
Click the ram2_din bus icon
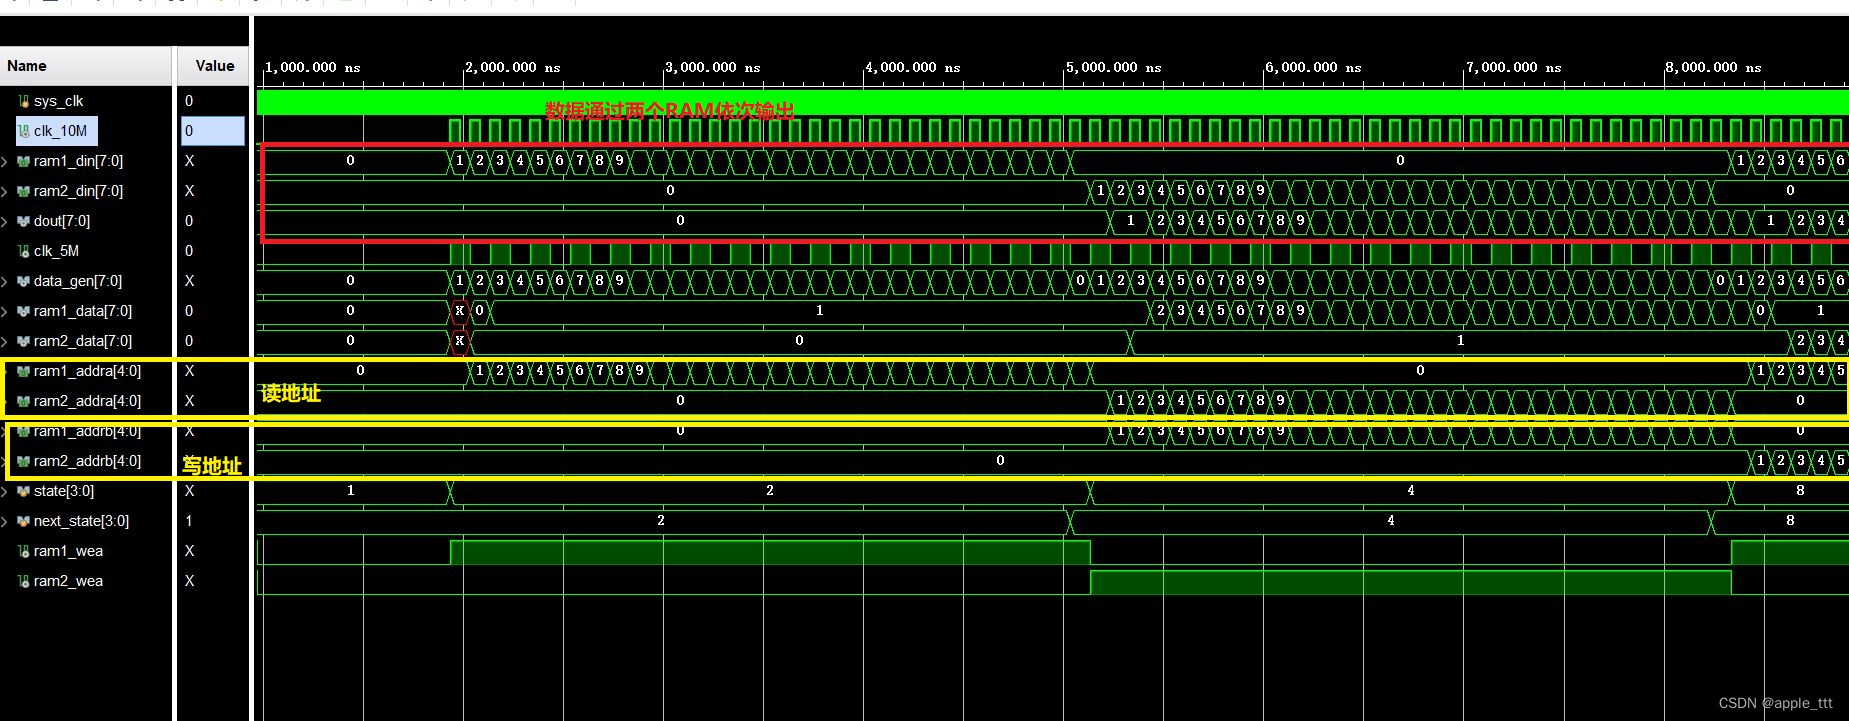24,191
